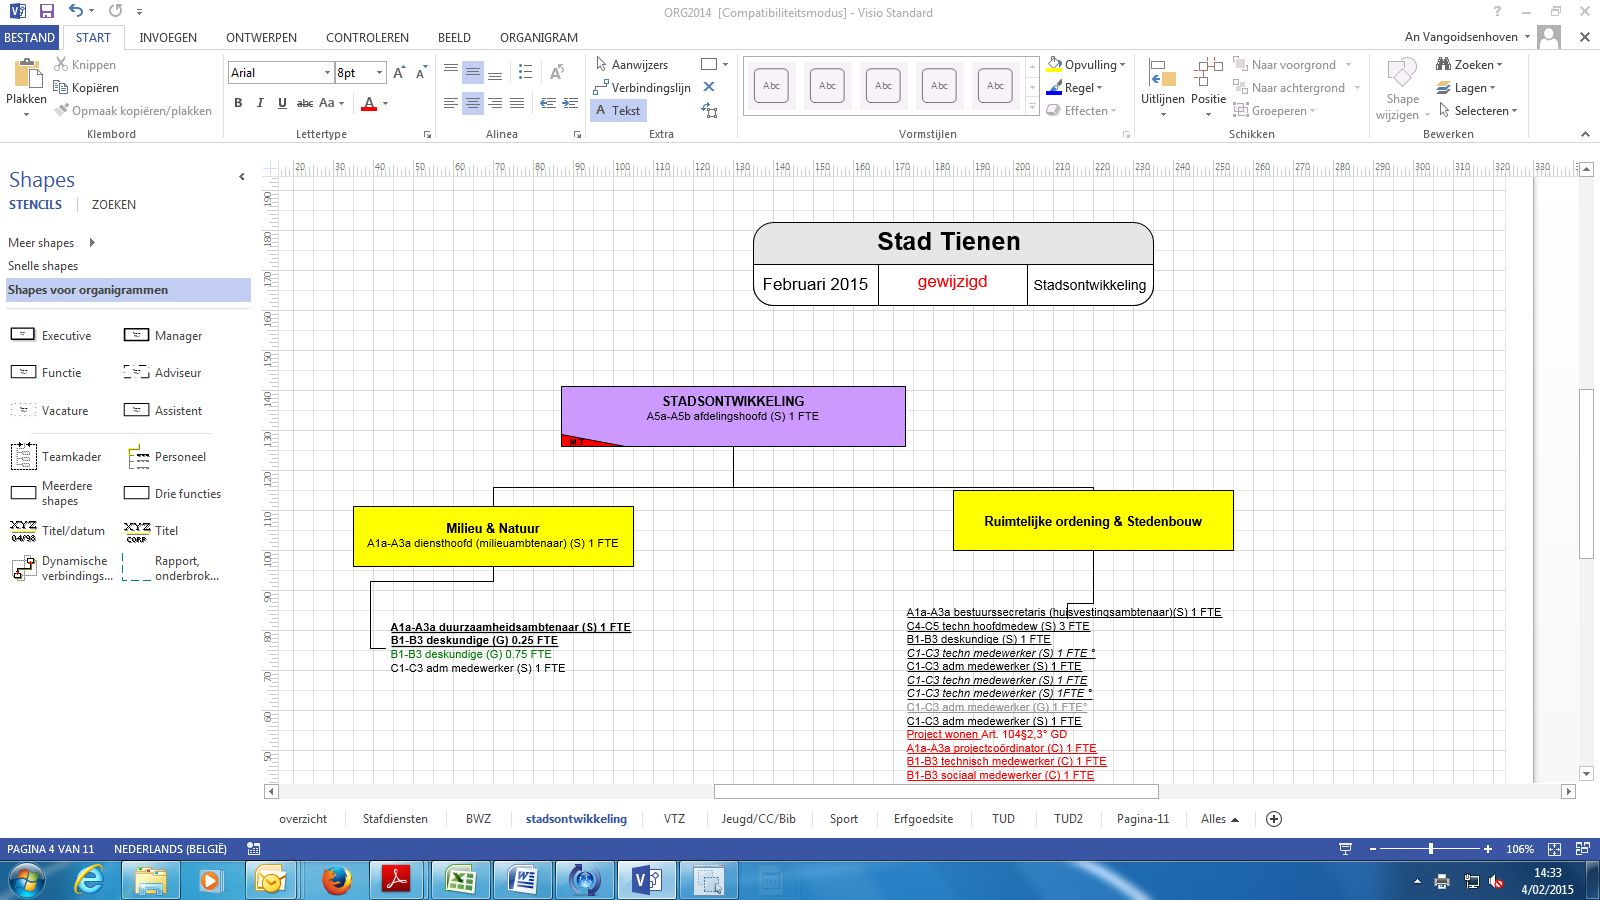
Task: Open the Stafdiensten page tab
Action: point(395,819)
